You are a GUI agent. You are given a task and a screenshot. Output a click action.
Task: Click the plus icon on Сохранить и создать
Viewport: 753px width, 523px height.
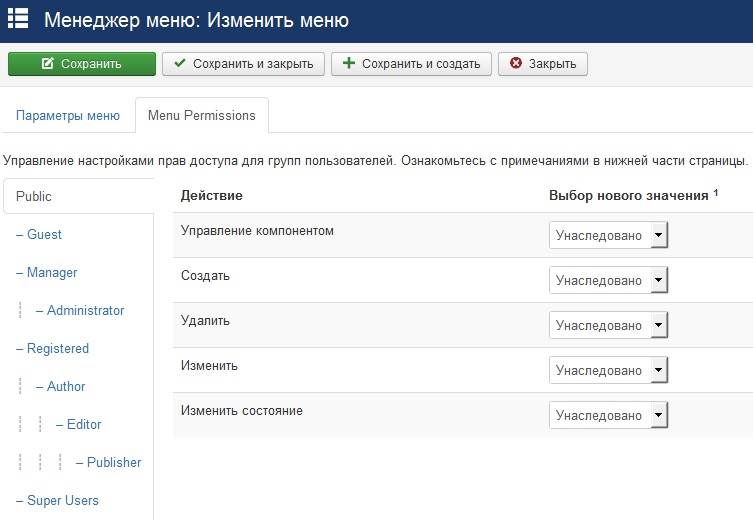[x=349, y=63]
